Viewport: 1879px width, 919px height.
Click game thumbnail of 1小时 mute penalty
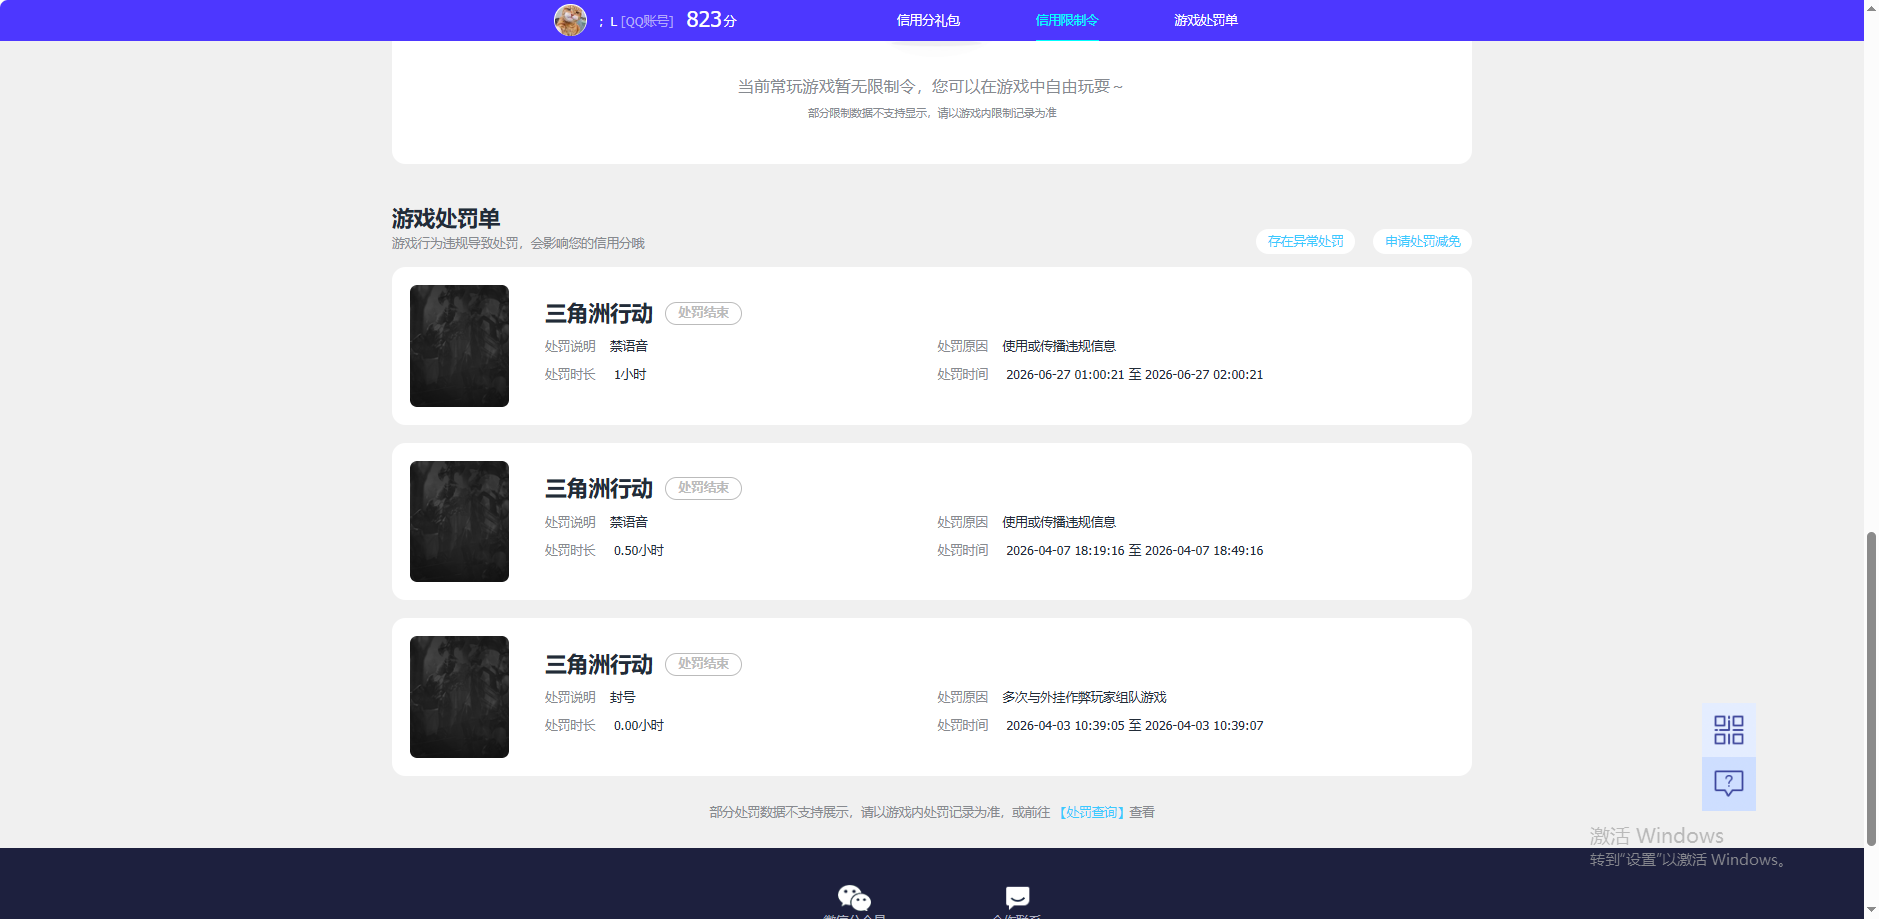pyautogui.click(x=459, y=346)
